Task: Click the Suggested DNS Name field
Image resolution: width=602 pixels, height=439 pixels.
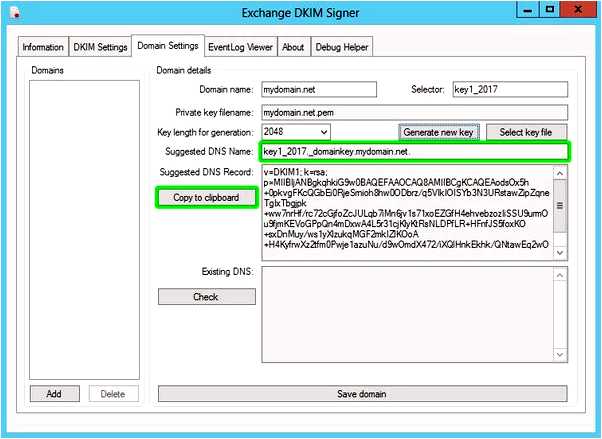Action: coord(414,151)
